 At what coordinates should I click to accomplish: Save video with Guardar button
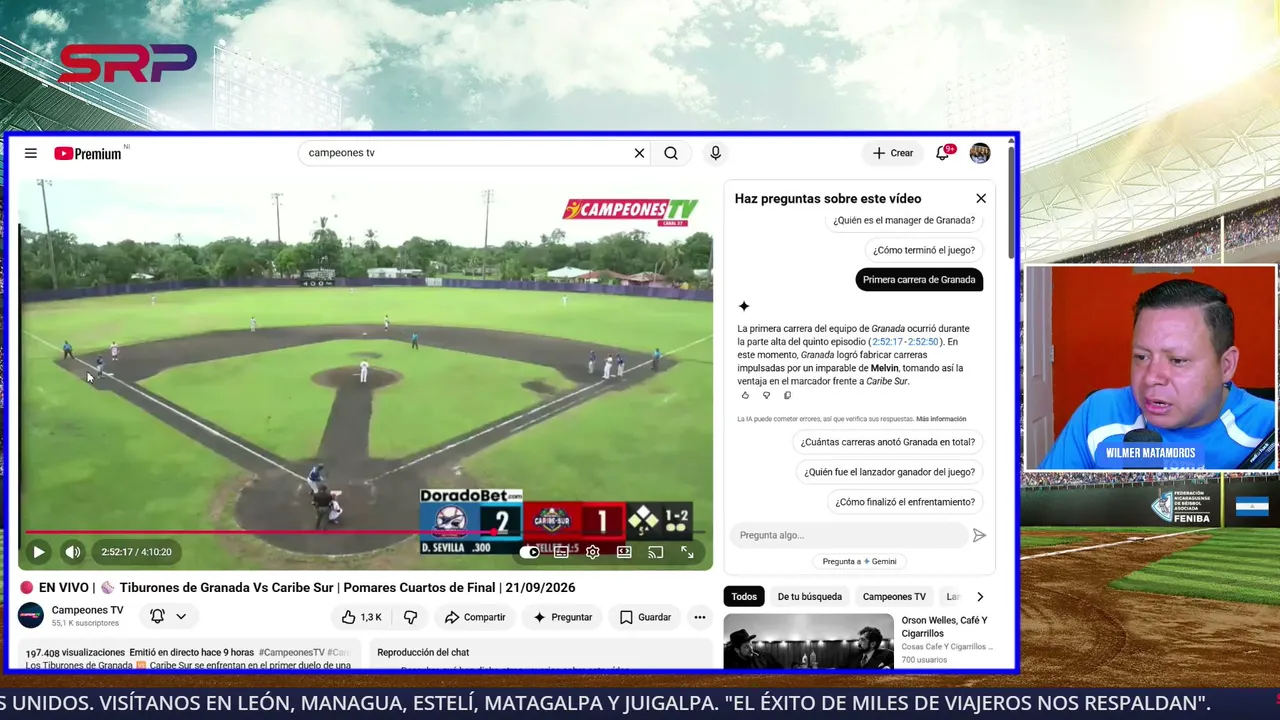pyautogui.click(x=645, y=617)
